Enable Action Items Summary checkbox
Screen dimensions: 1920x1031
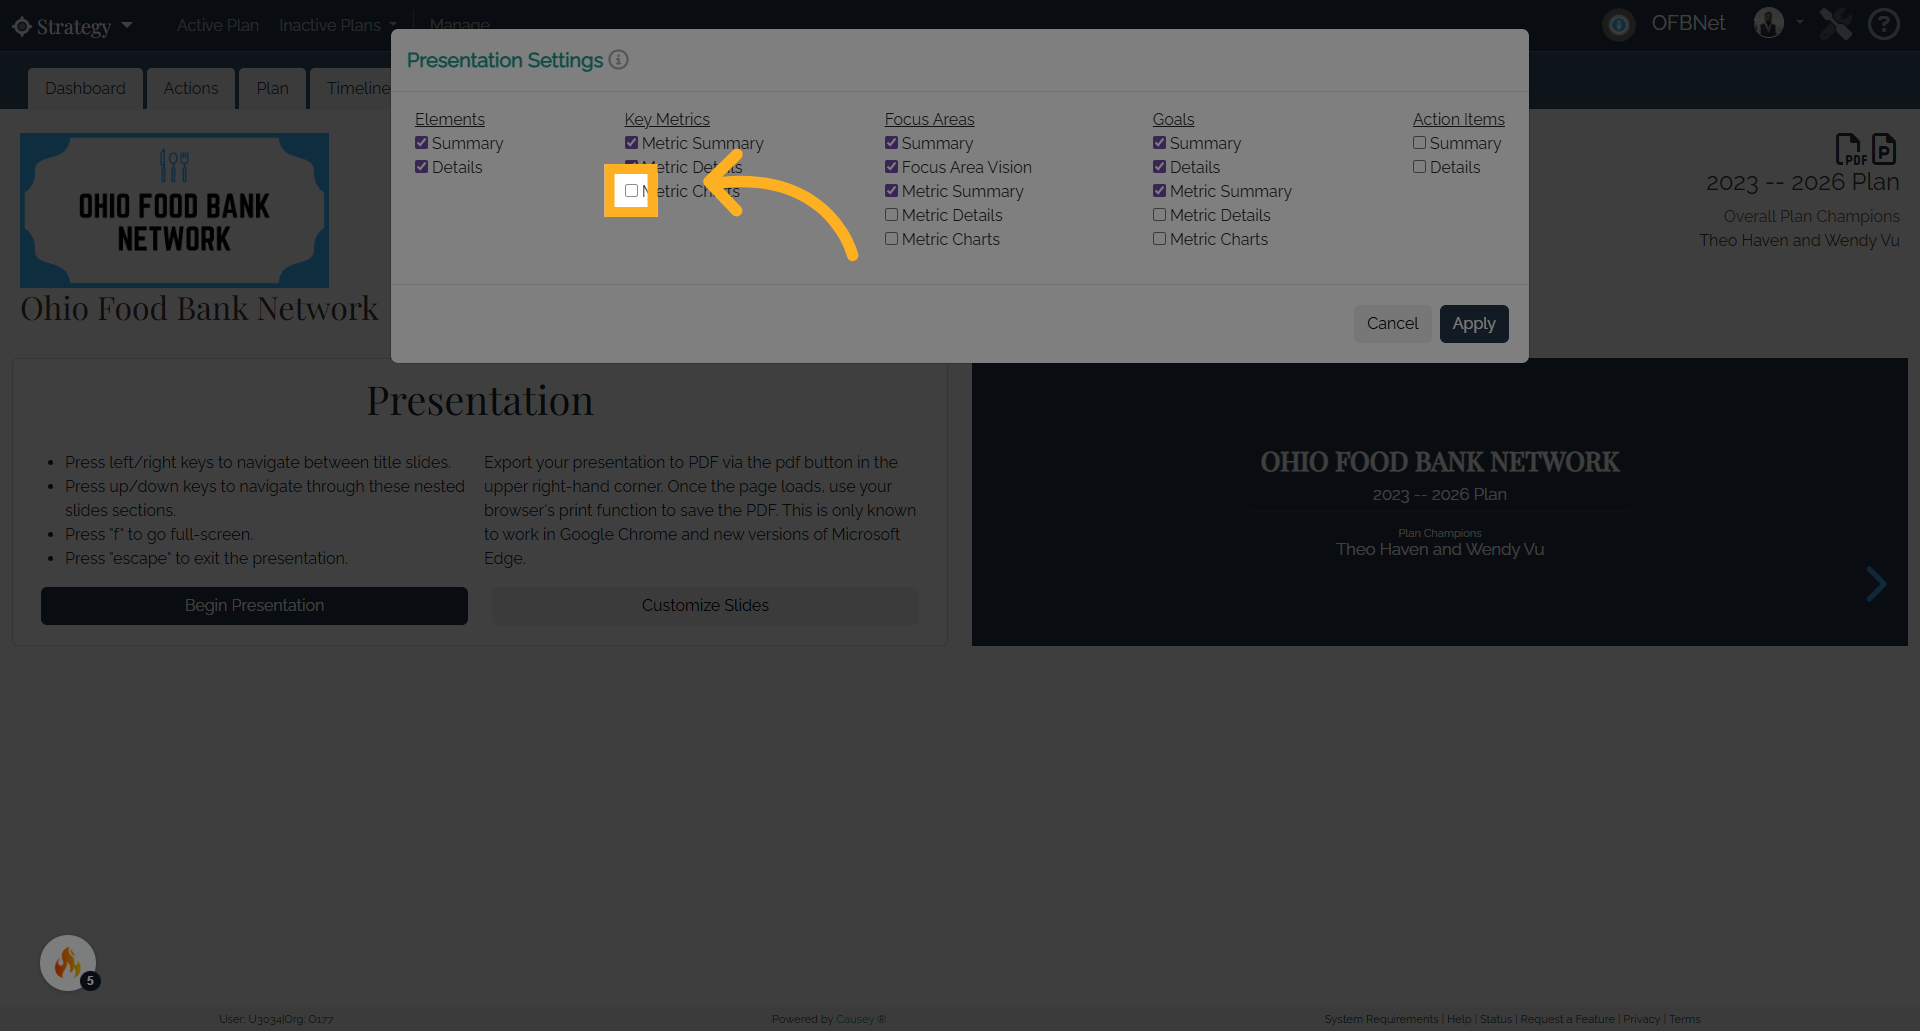click(1419, 143)
